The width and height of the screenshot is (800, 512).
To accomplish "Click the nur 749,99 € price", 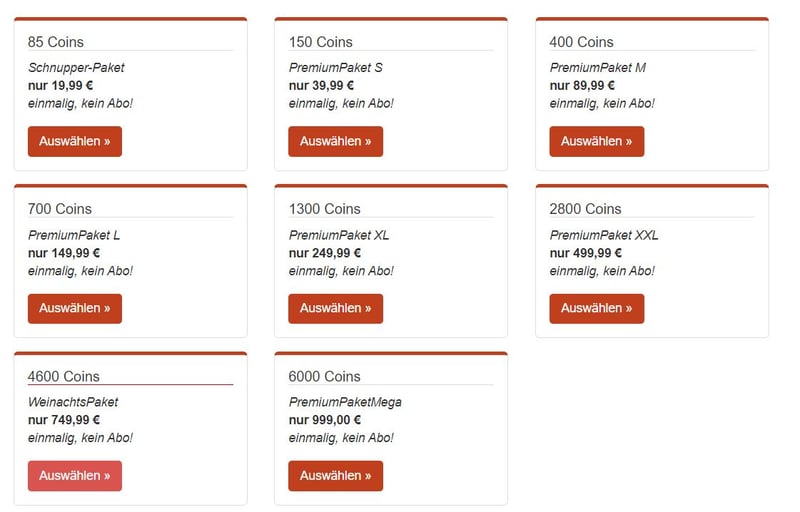I will click(x=64, y=420).
